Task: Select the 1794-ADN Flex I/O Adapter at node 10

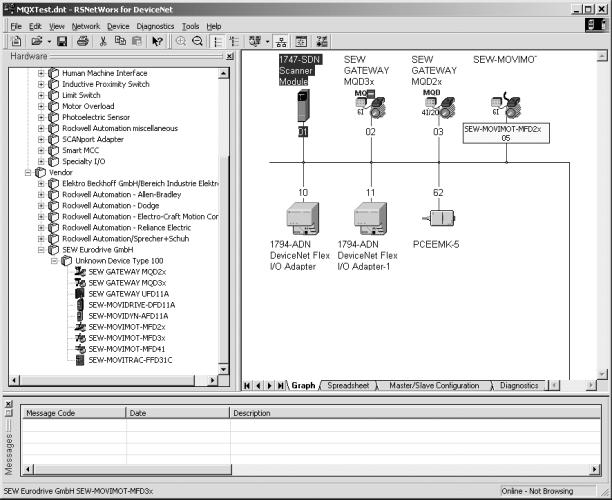Action: tap(303, 218)
